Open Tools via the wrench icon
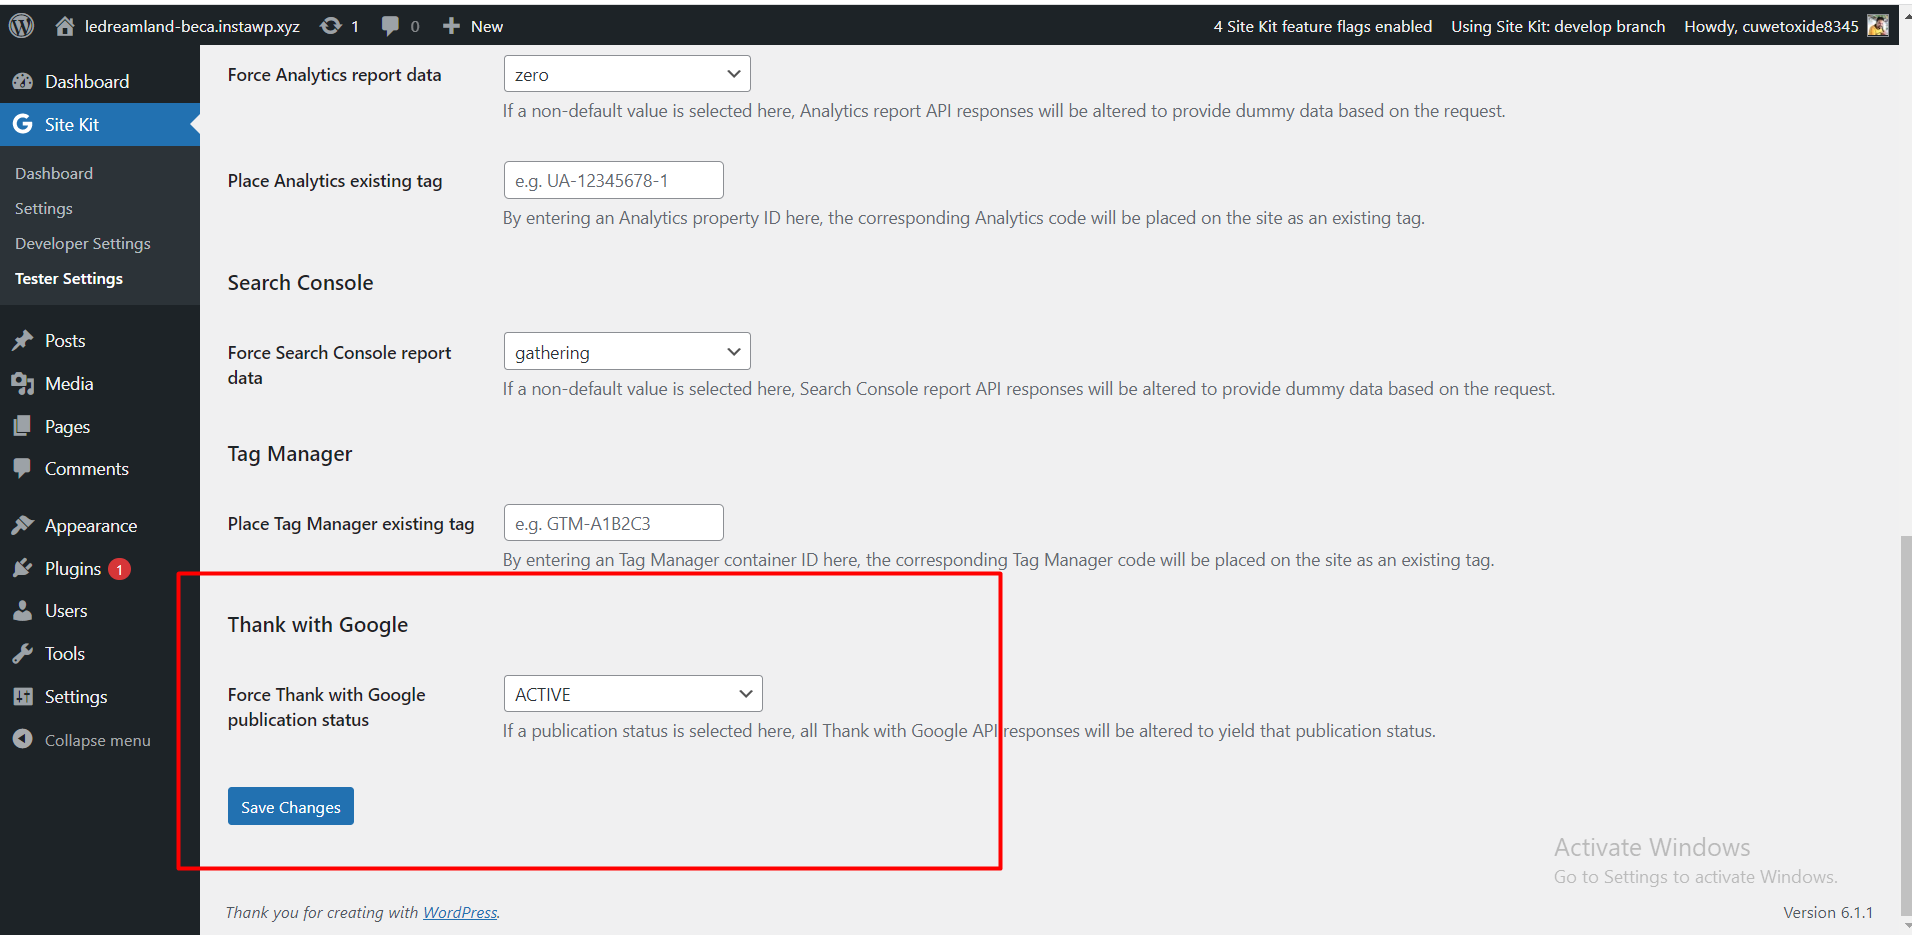Image resolution: width=1912 pixels, height=935 pixels. tap(23, 653)
